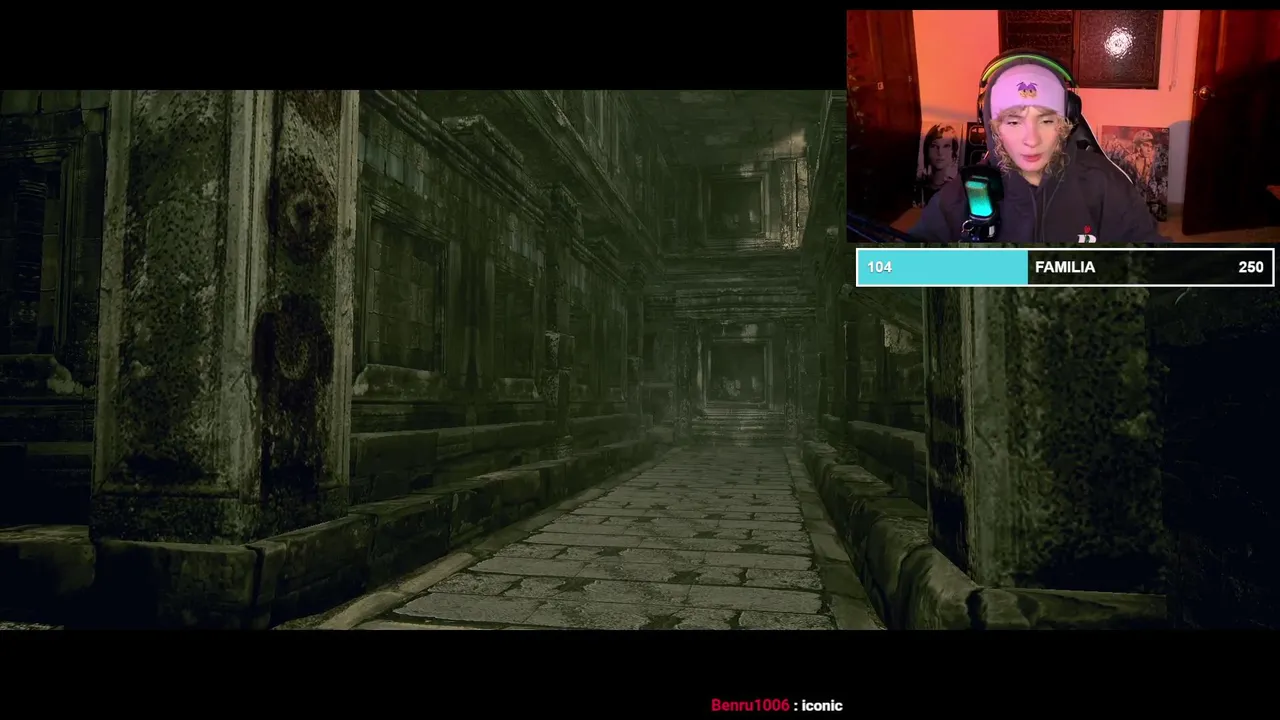Image resolution: width=1280 pixels, height=720 pixels.
Task: Click the username Benru1006 in chat
Action: point(750,705)
